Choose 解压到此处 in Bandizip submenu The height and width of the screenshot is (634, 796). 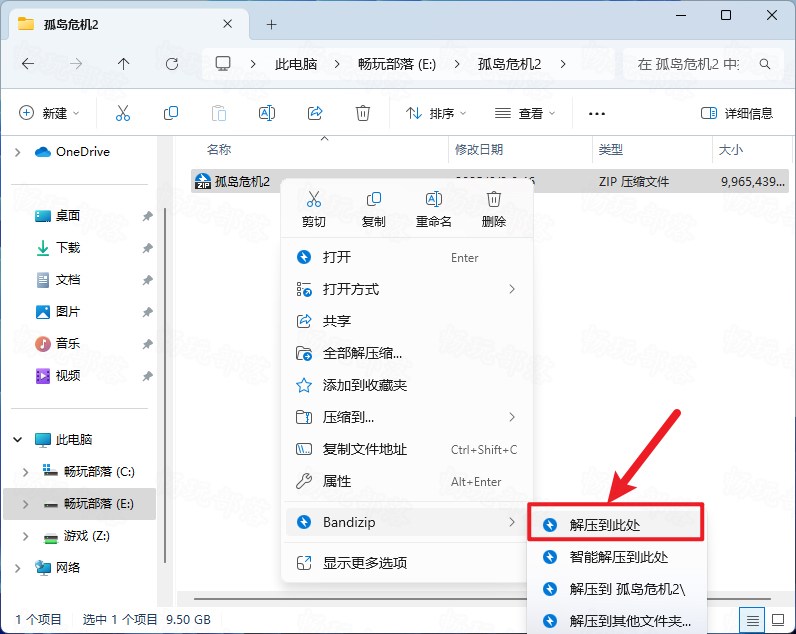[x=615, y=525]
